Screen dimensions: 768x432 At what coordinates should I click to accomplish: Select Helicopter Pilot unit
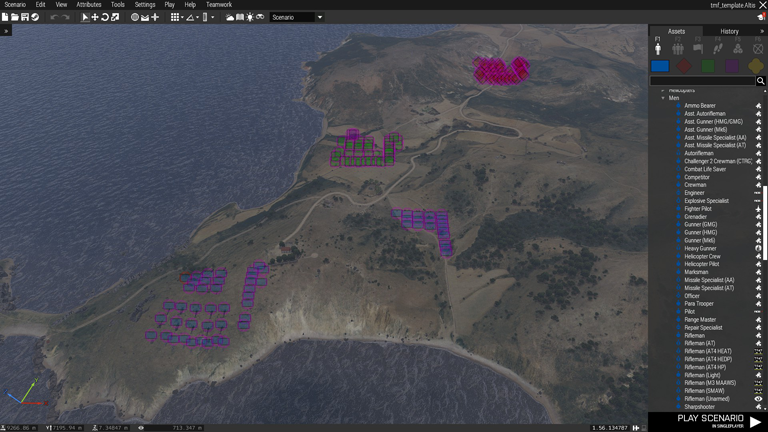[702, 264]
